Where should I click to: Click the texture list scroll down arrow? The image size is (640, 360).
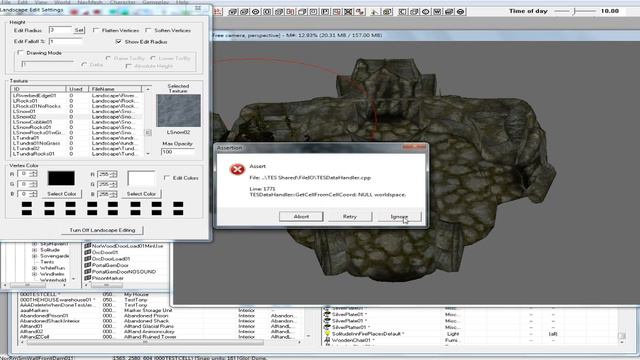tap(148, 153)
